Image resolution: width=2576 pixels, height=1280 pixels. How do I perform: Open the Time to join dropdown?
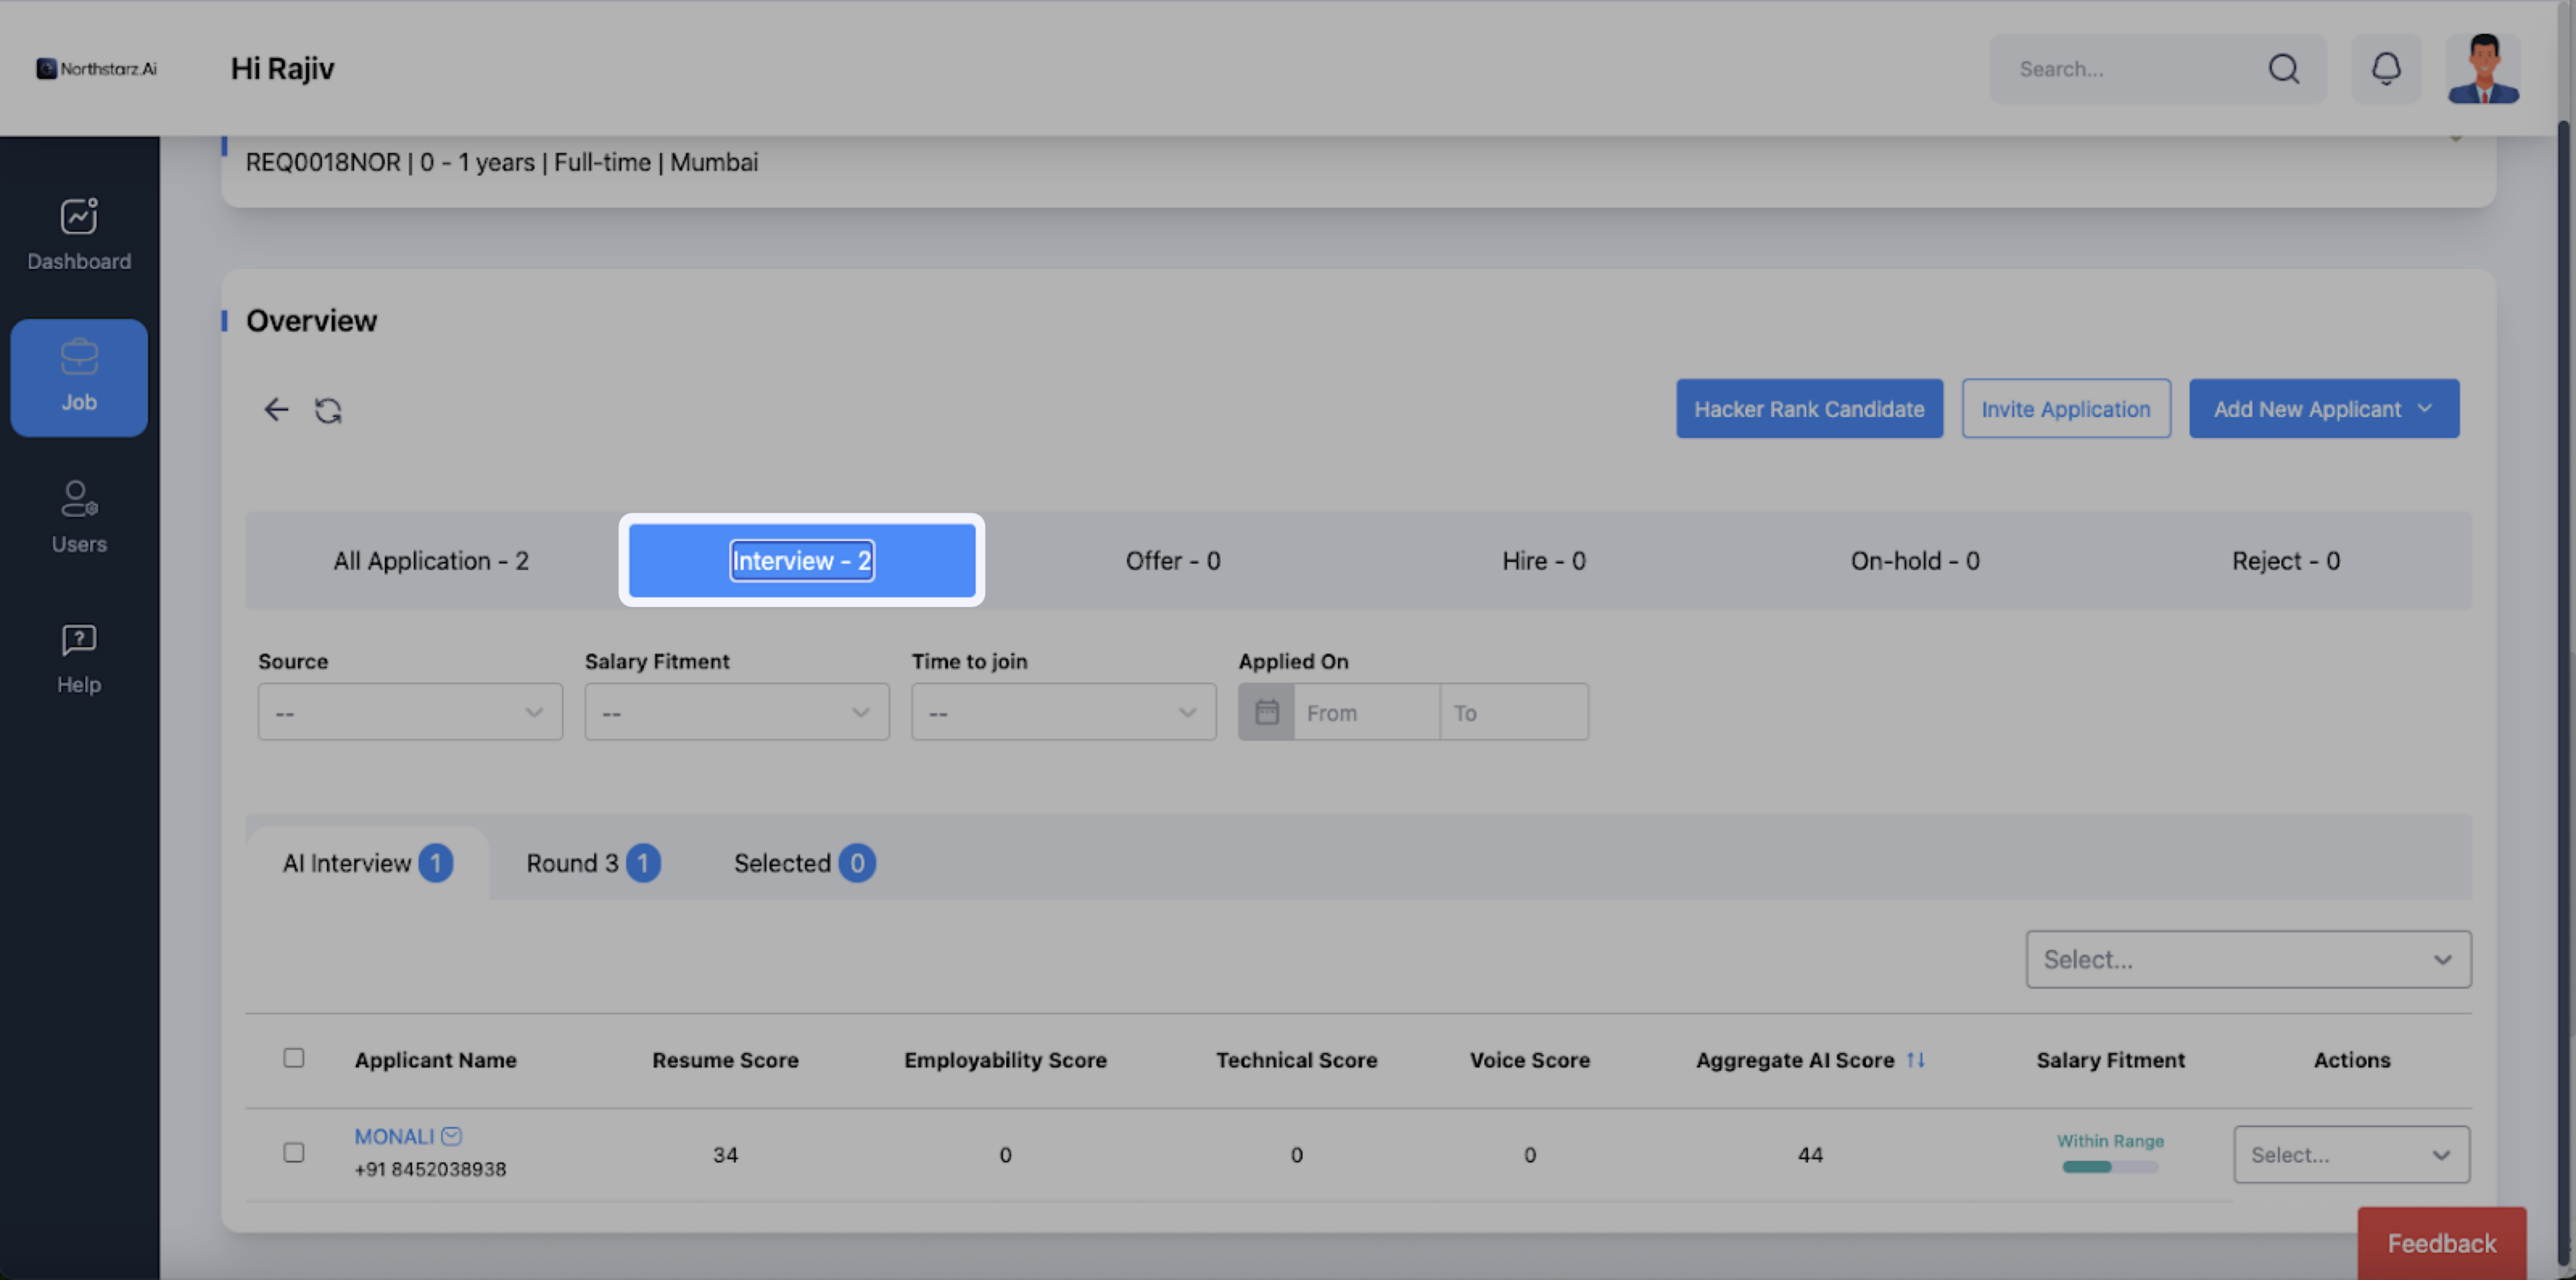pyautogui.click(x=1063, y=713)
